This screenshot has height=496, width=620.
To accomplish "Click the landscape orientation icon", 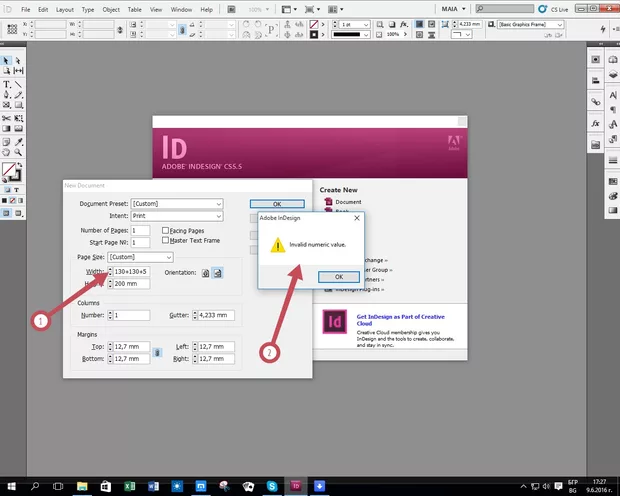I will pos(217,272).
